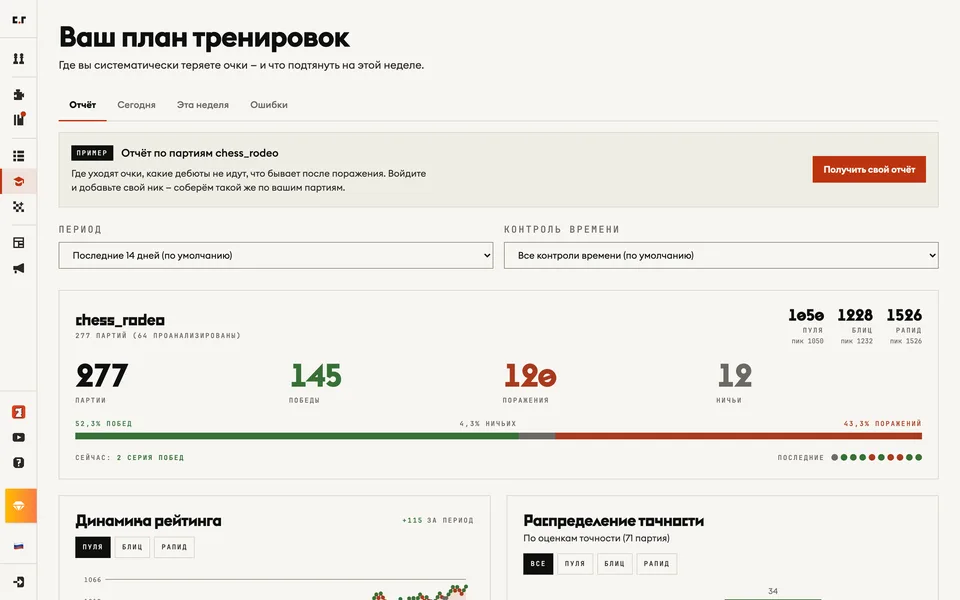Click the 2 серия побед streak text
Image resolution: width=960 pixels, height=600 pixels.
[151, 457]
